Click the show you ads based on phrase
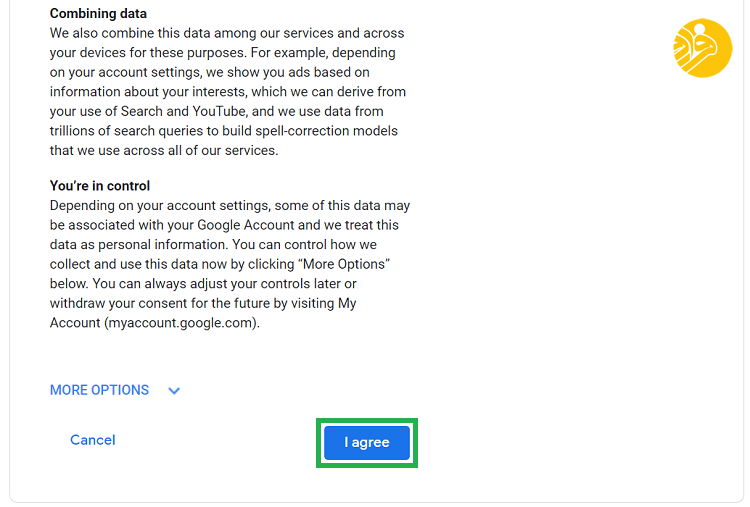Screen dimensions: 750x507 [298, 72]
